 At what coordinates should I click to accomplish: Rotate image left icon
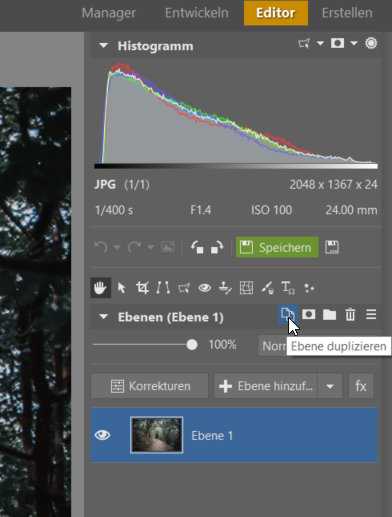pos(197,247)
